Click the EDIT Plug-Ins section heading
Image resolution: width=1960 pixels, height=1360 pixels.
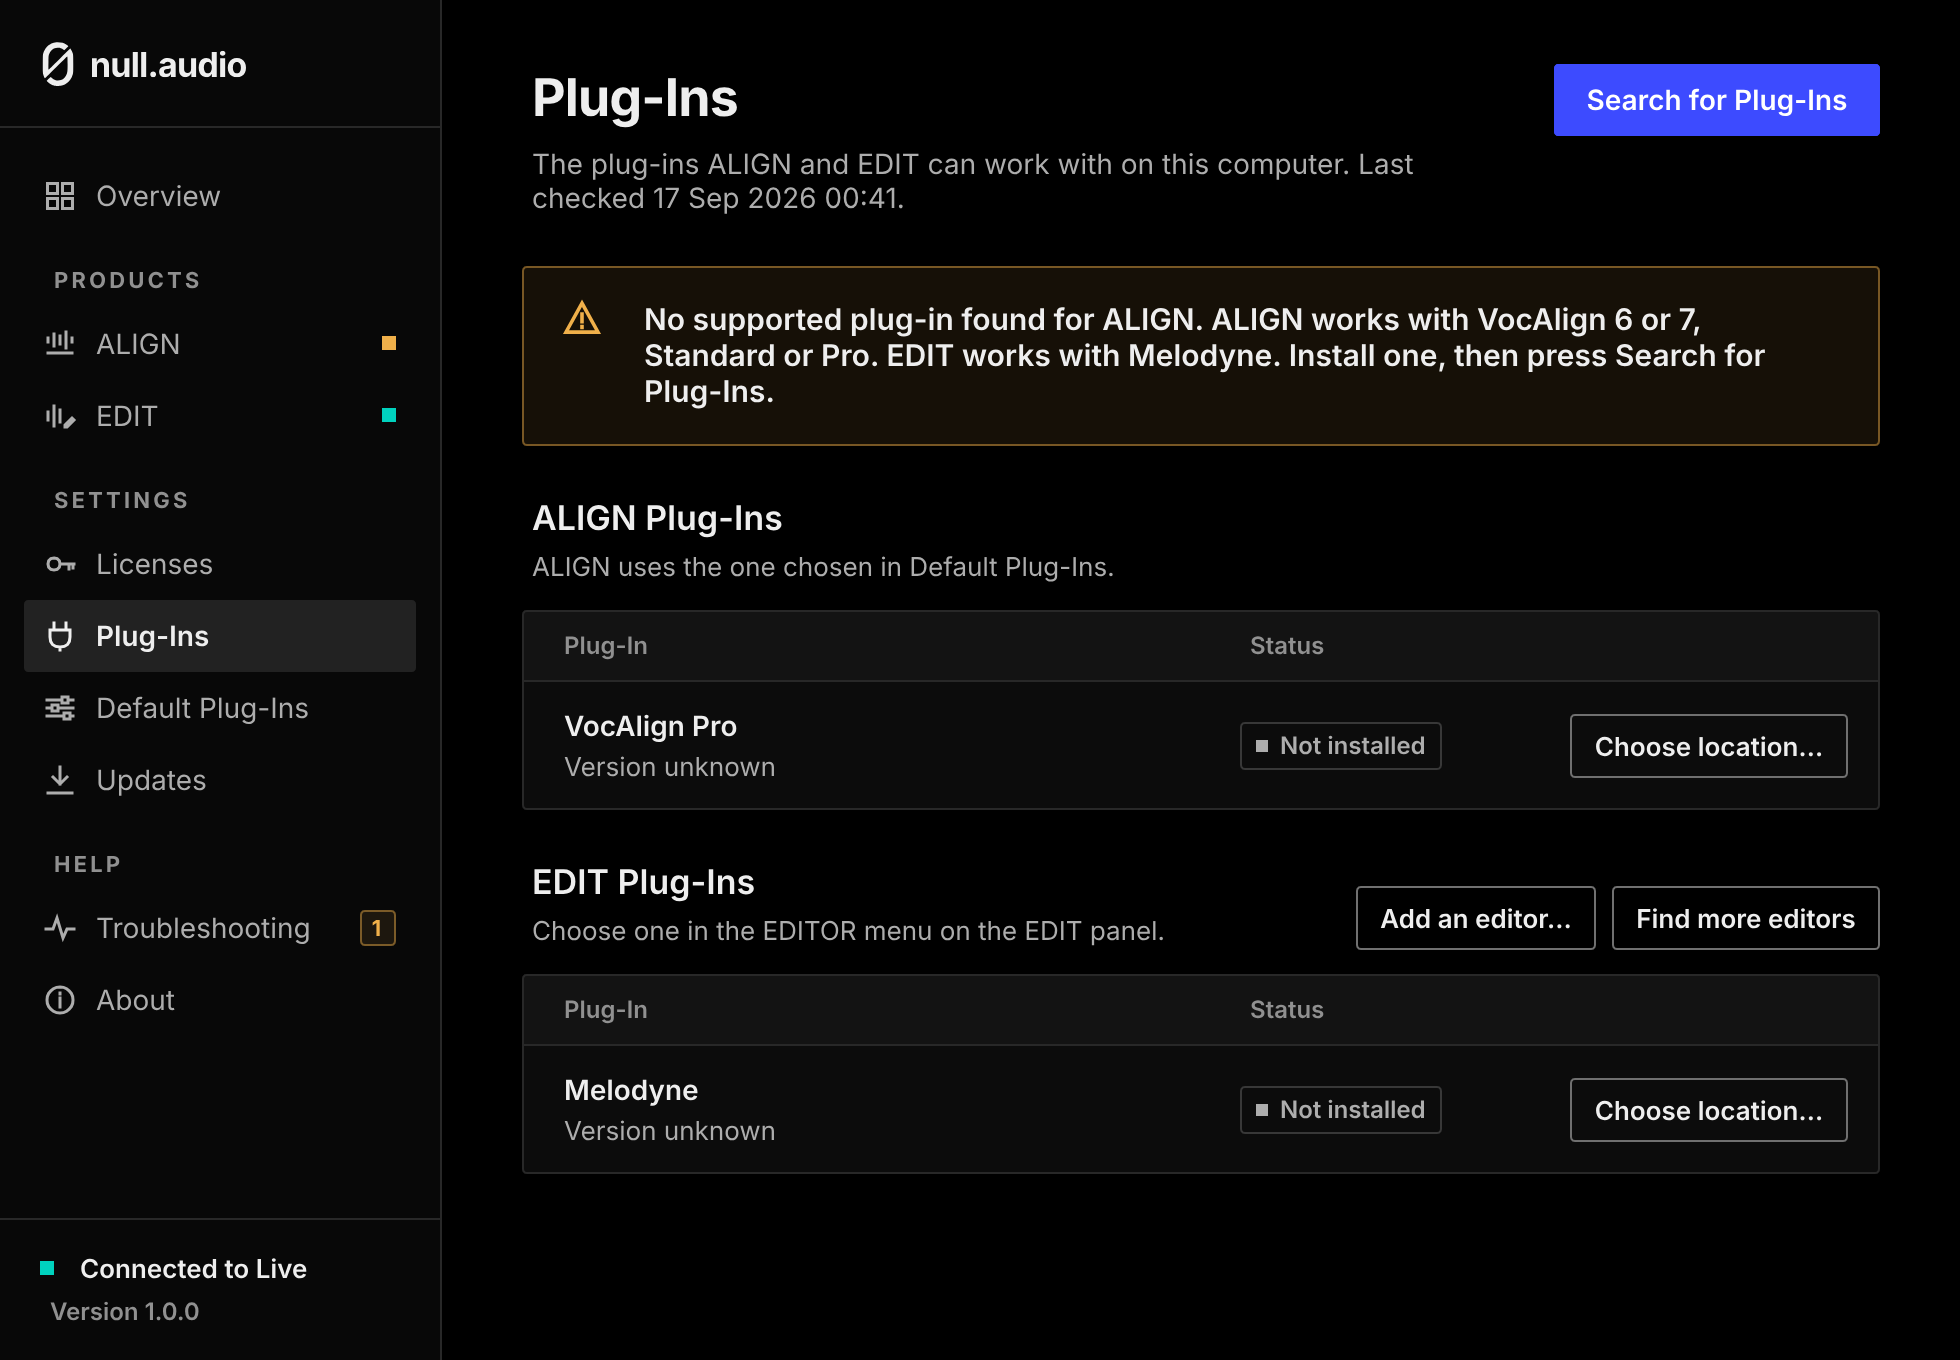[643, 882]
